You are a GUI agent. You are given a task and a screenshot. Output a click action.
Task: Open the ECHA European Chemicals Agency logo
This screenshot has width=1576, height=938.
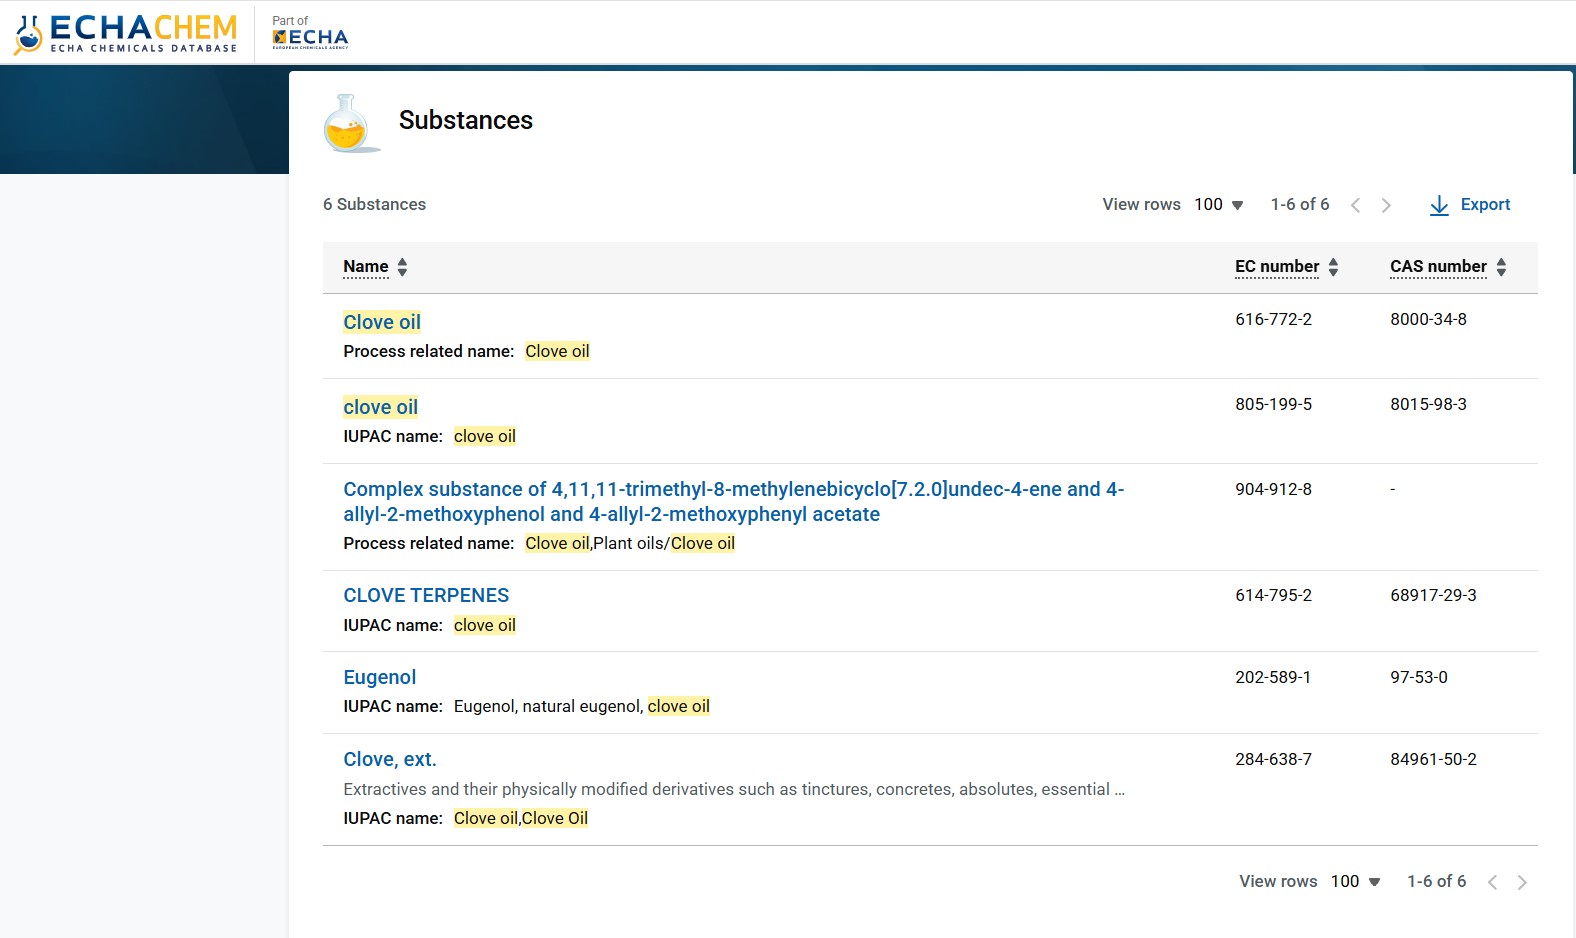coord(310,38)
